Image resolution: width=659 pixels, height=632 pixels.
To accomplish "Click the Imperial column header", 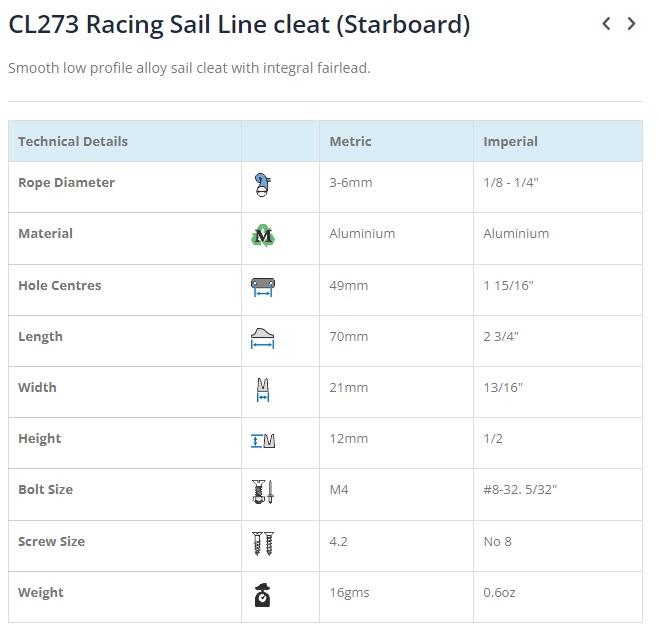I will click(510, 142).
